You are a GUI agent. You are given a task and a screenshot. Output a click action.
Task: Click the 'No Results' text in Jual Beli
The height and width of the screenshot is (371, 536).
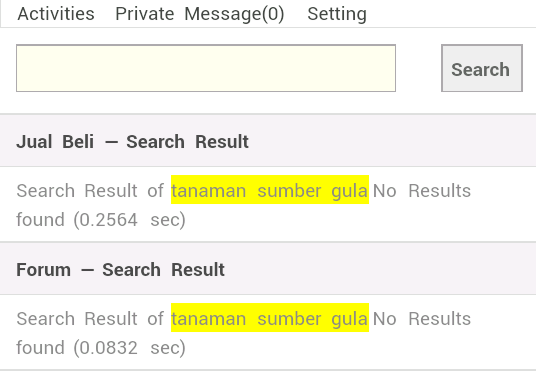click(x=422, y=190)
